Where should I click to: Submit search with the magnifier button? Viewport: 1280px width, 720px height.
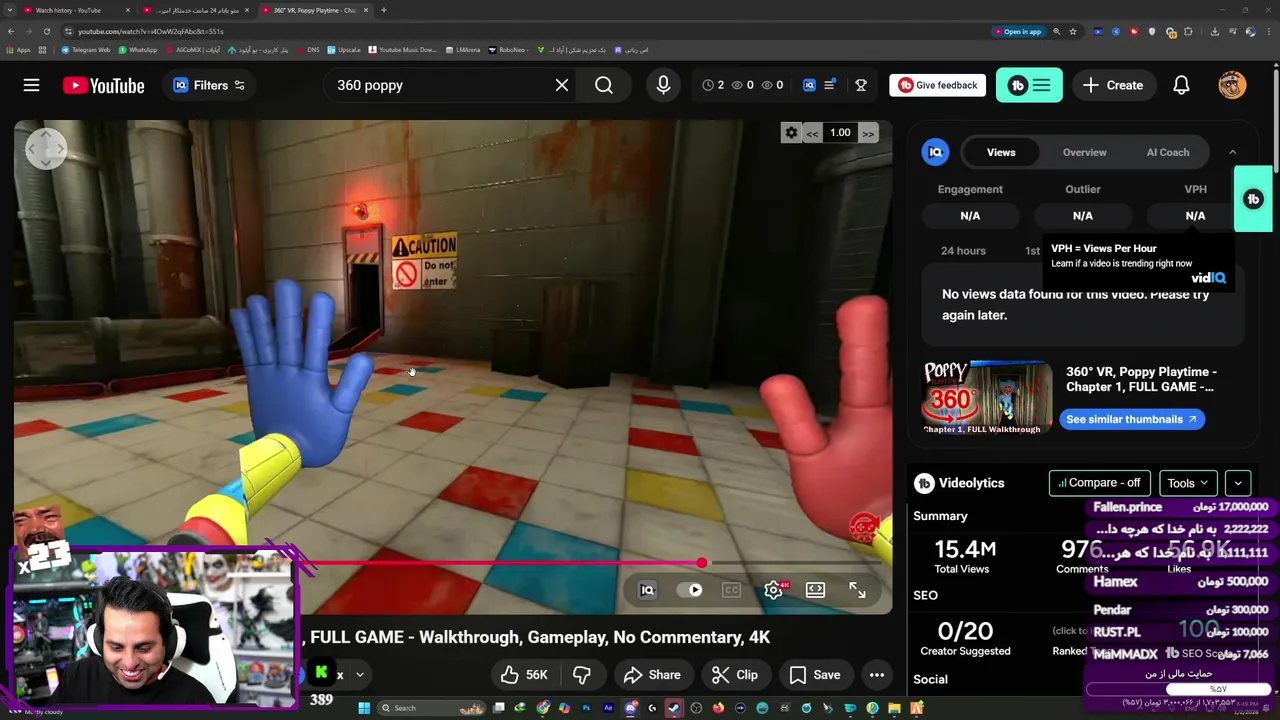(x=604, y=85)
